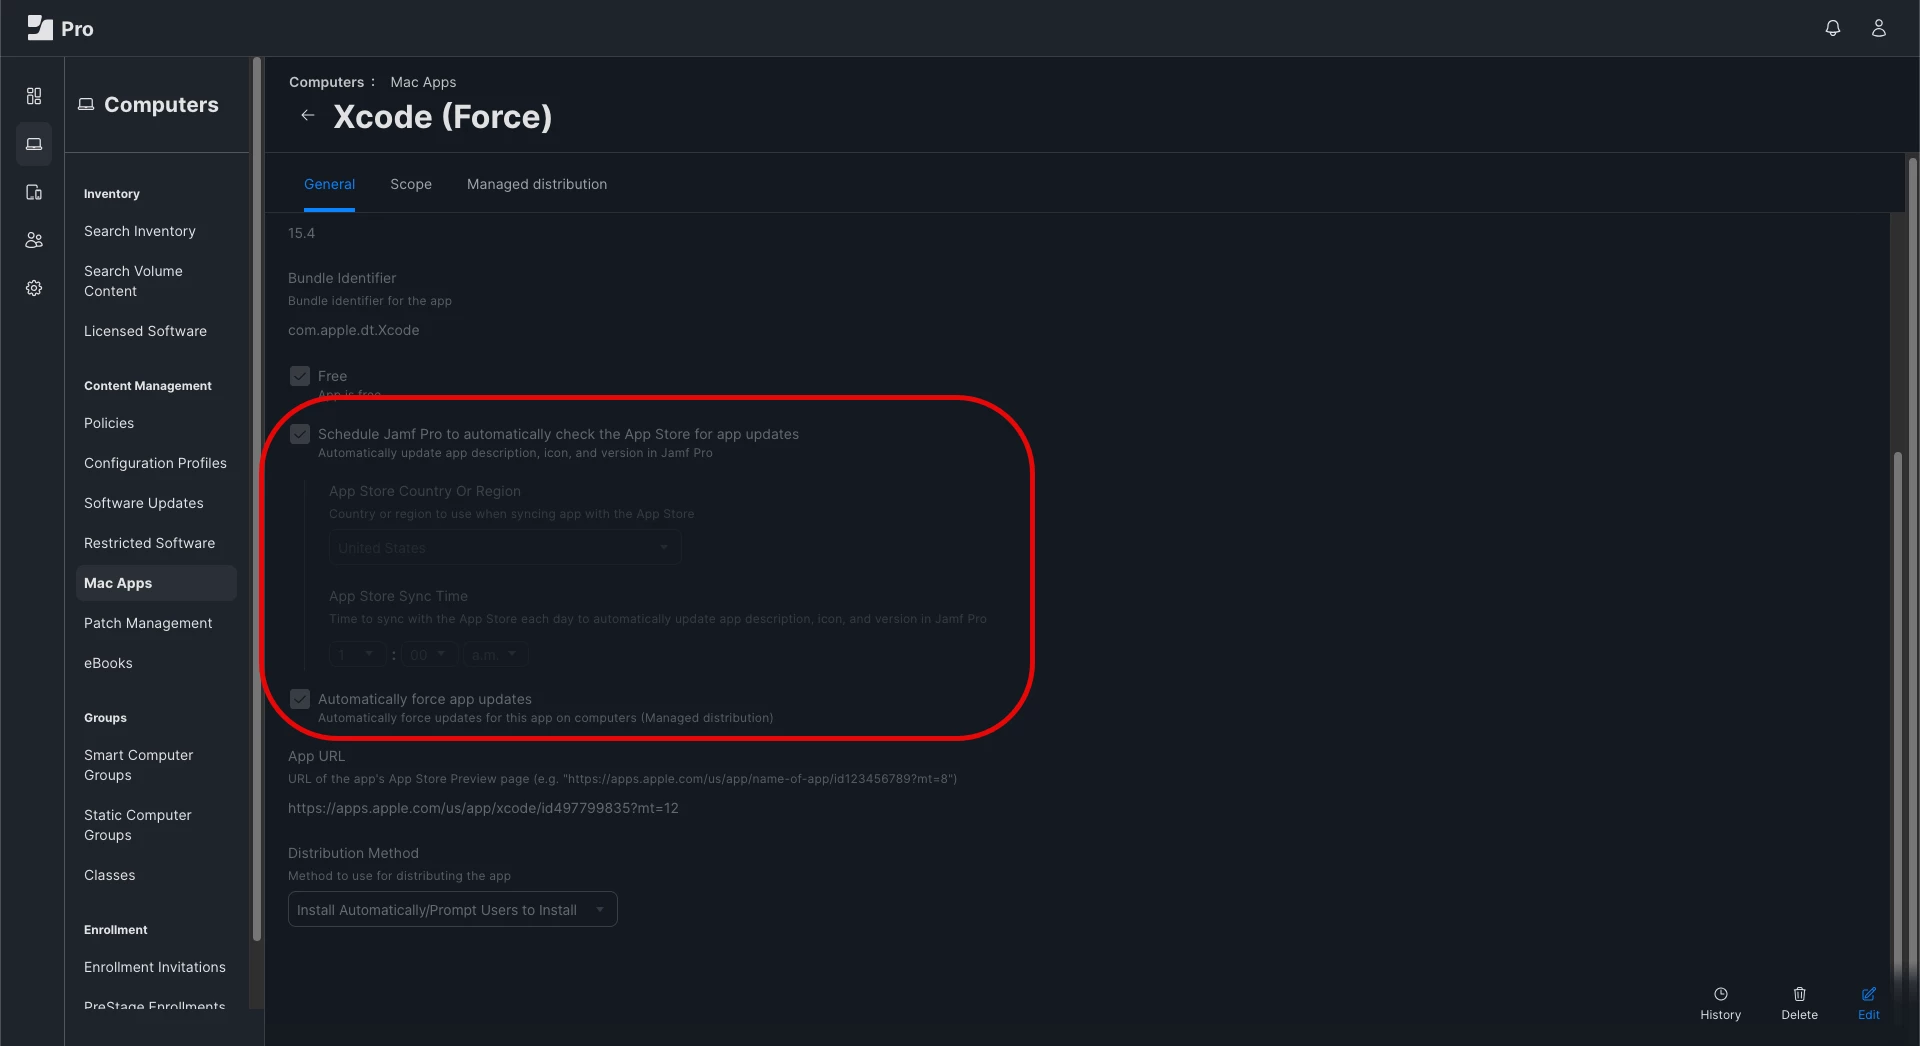The width and height of the screenshot is (1920, 1046).
Task: Open Search Inventory in sidebar
Action: click(x=140, y=231)
